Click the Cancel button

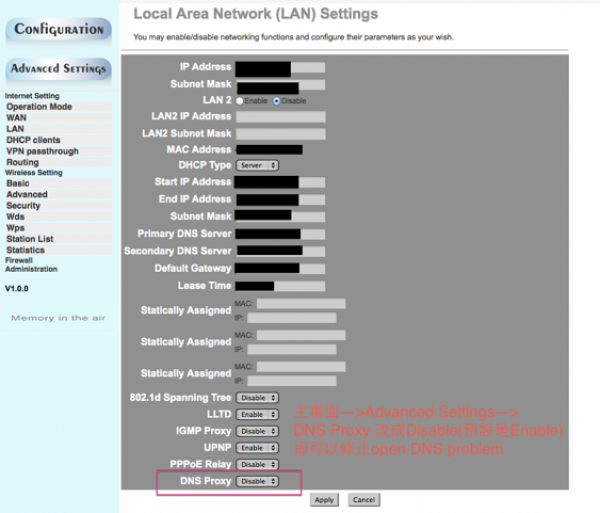point(363,499)
